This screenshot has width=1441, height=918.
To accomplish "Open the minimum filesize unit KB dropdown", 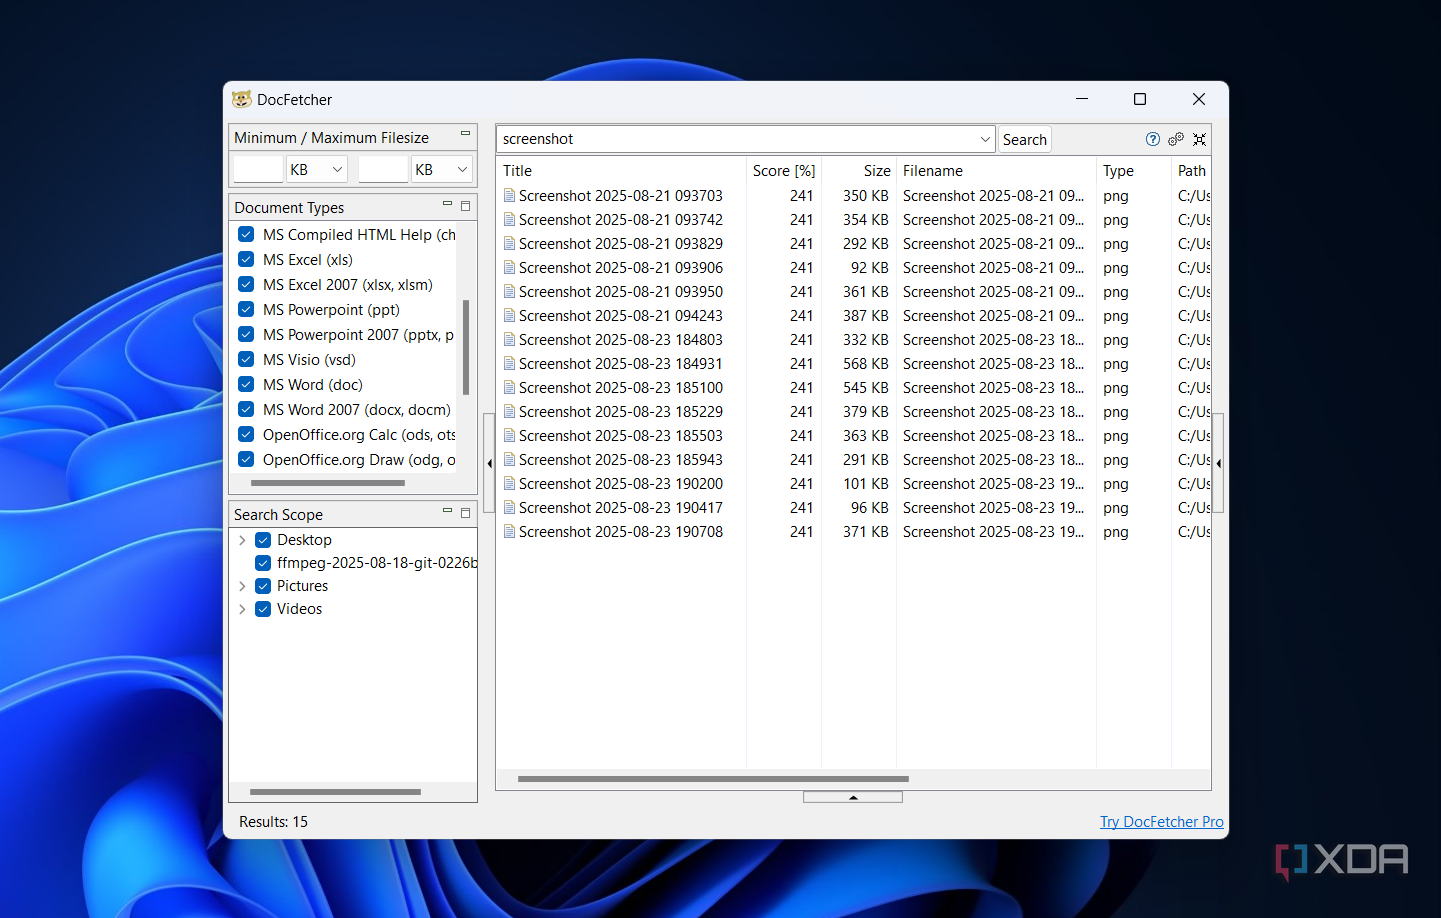I will pyautogui.click(x=317, y=170).
